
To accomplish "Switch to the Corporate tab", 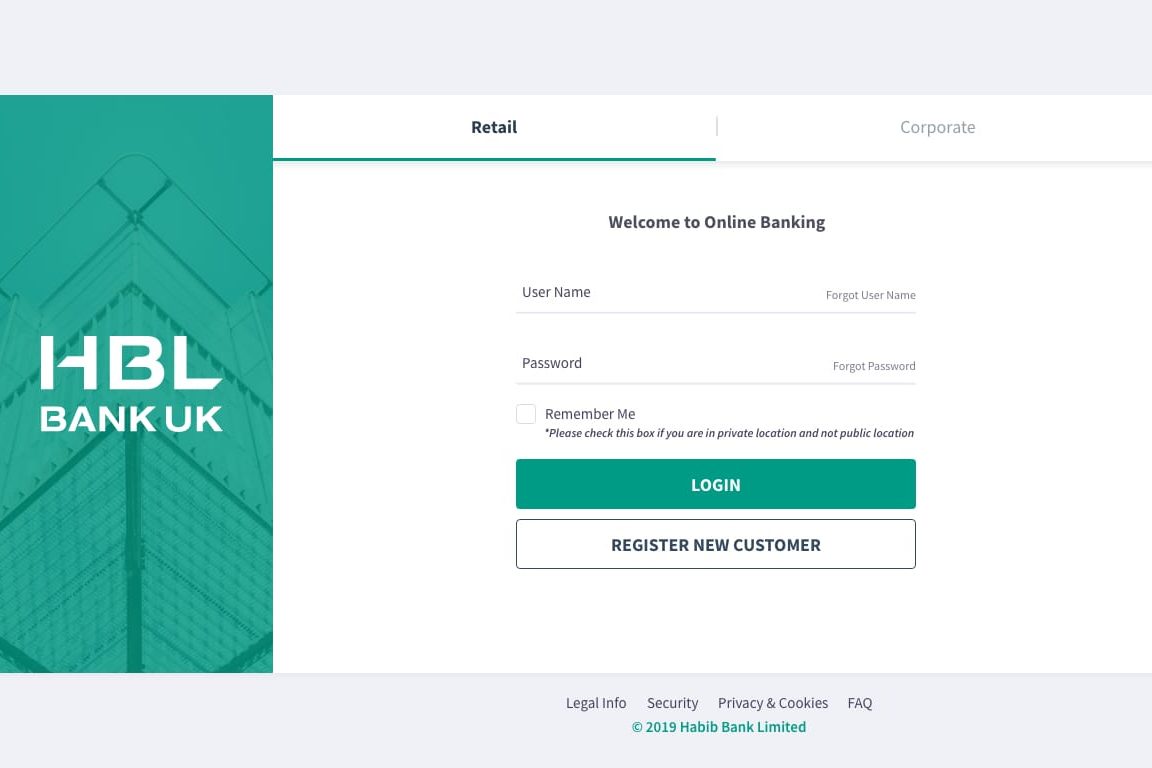I will click(x=937, y=127).
